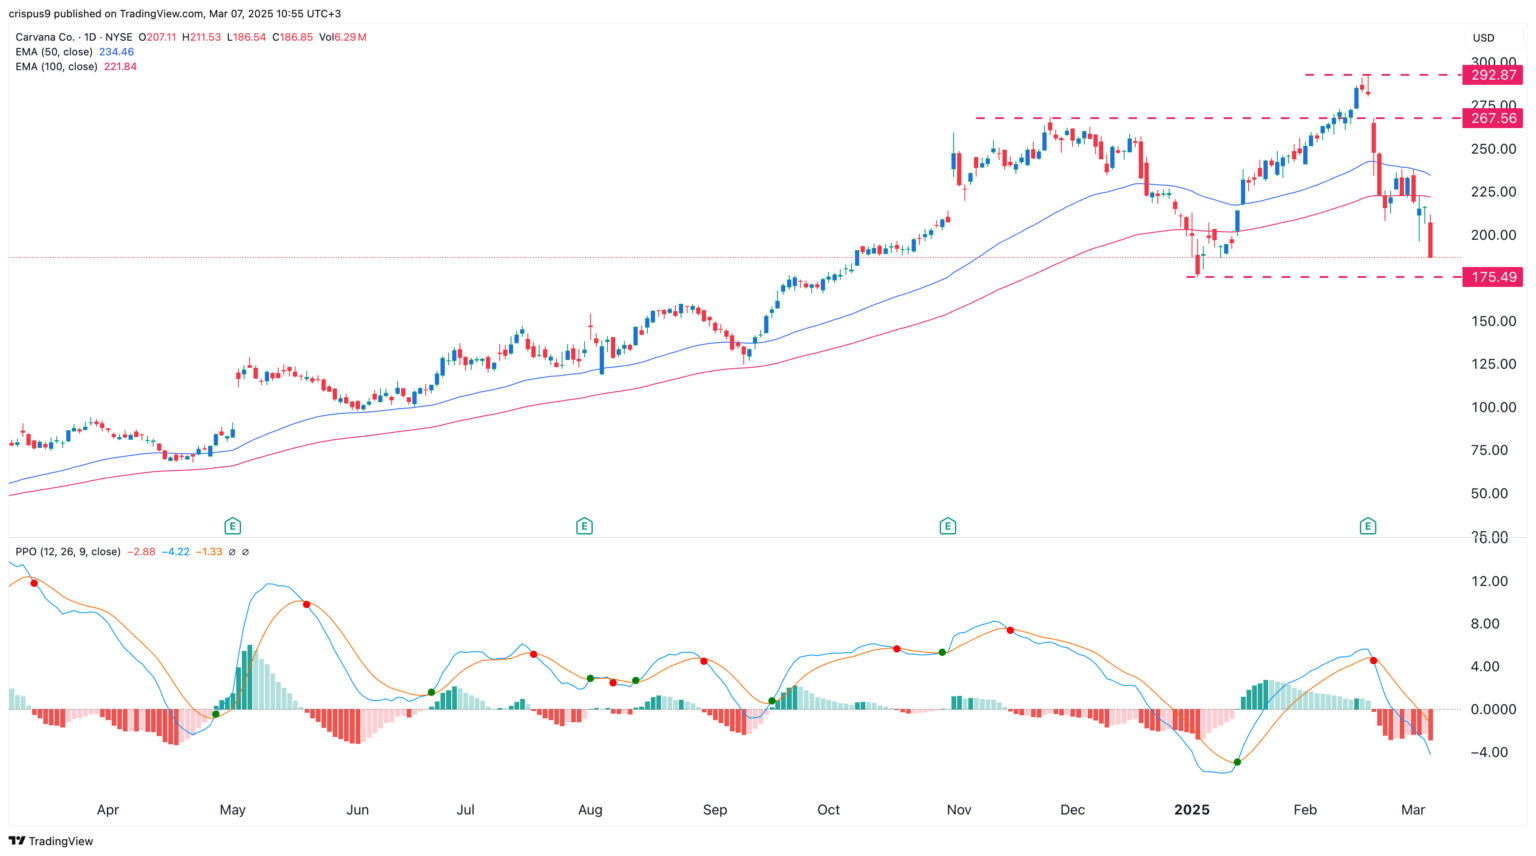Select "Mar" on the date axis

(x=1412, y=810)
